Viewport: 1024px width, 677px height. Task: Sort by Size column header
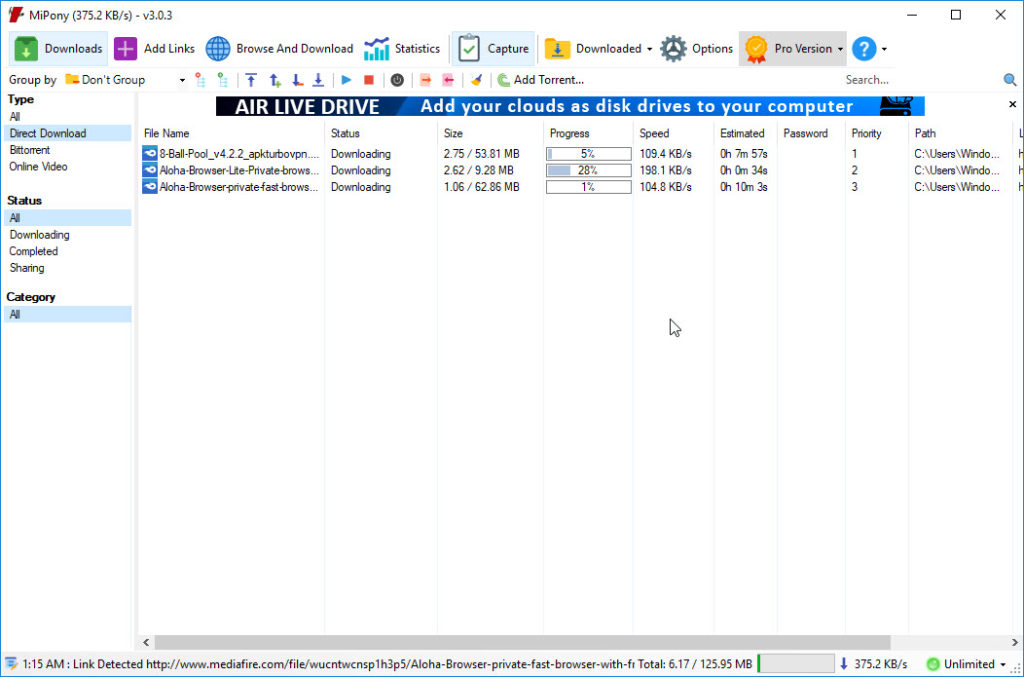490,133
